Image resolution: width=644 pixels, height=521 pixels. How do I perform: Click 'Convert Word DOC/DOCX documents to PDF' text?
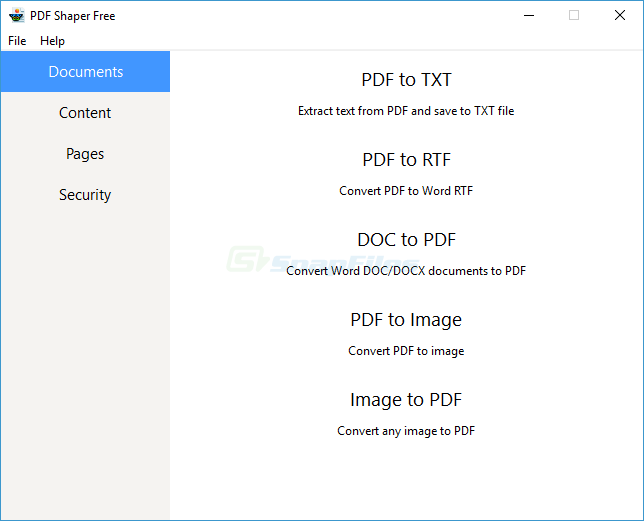tap(406, 271)
